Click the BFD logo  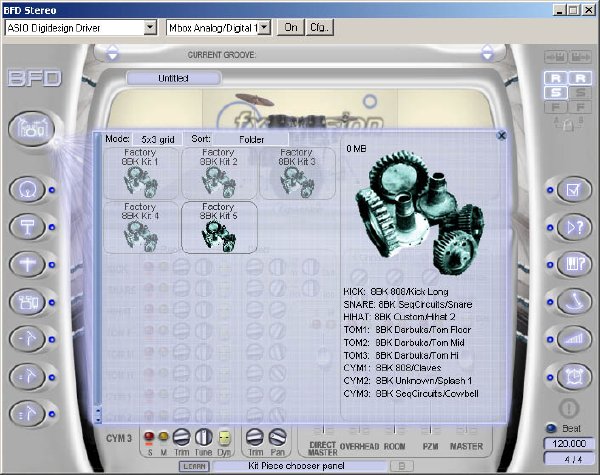pyautogui.click(x=34, y=78)
